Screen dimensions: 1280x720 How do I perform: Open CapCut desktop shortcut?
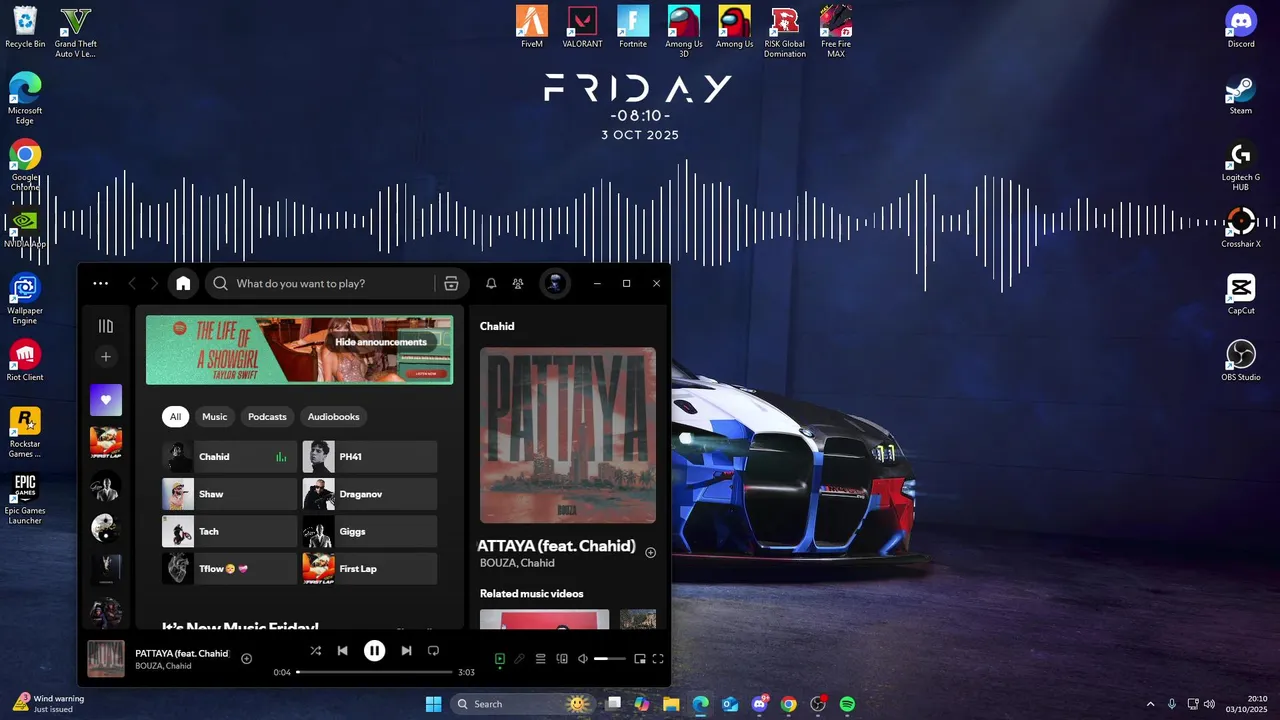pyautogui.click(x=1241, y=293)
